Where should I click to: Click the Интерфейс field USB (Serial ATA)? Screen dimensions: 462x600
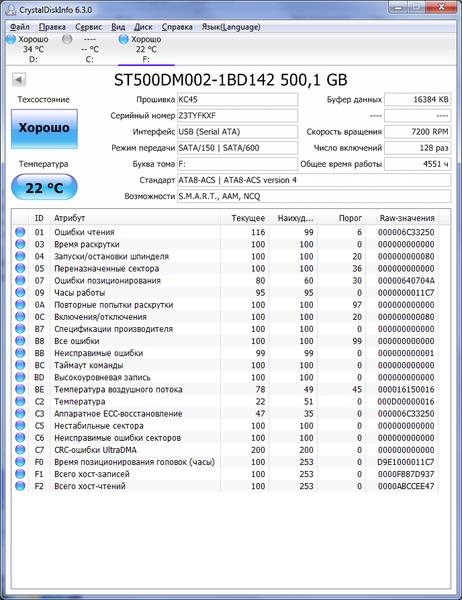pyautogui.click(x=237, y=132)
